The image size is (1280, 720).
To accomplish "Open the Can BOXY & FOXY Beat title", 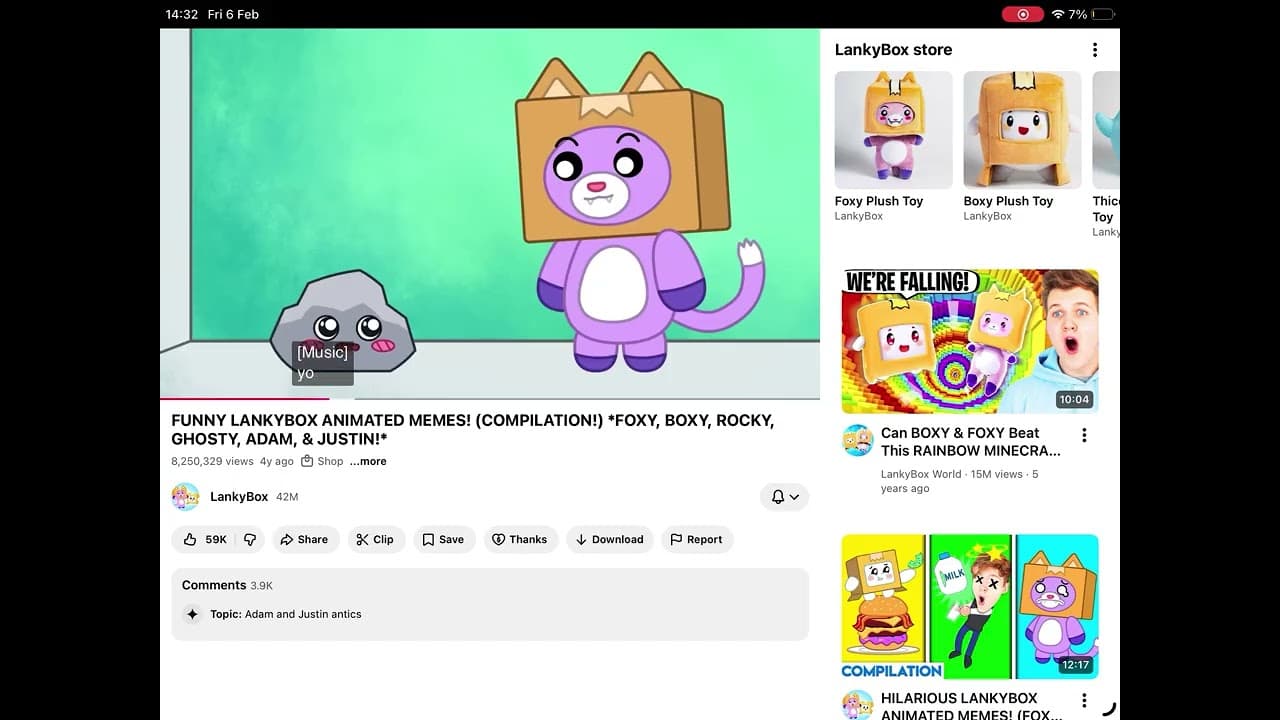I will pos(970,442).
